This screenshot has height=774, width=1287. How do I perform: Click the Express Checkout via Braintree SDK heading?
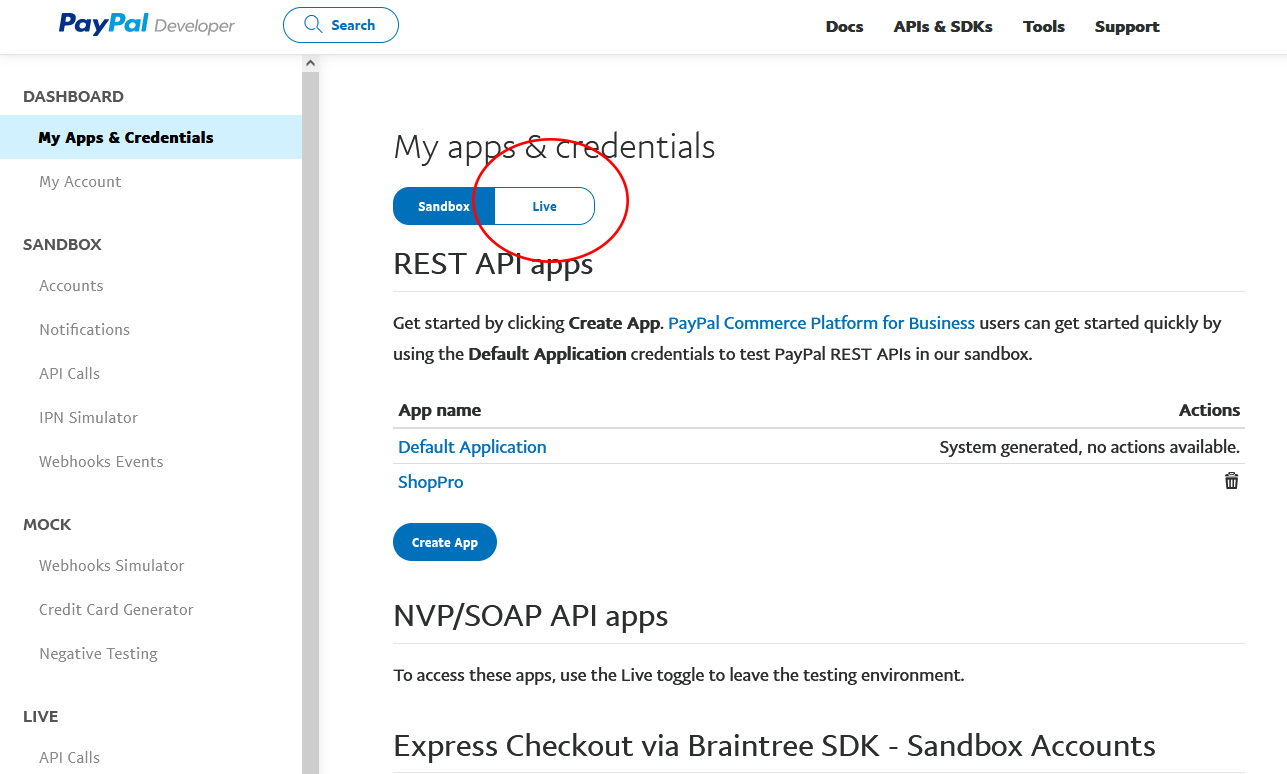pos(774,746)
